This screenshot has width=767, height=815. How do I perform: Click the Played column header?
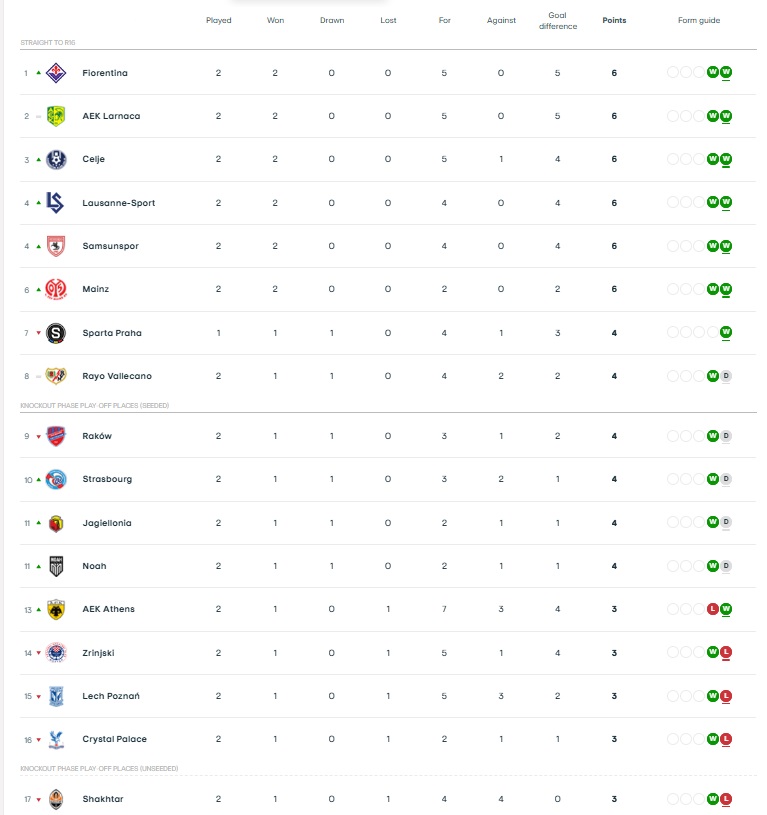click(x=218, y=20)
